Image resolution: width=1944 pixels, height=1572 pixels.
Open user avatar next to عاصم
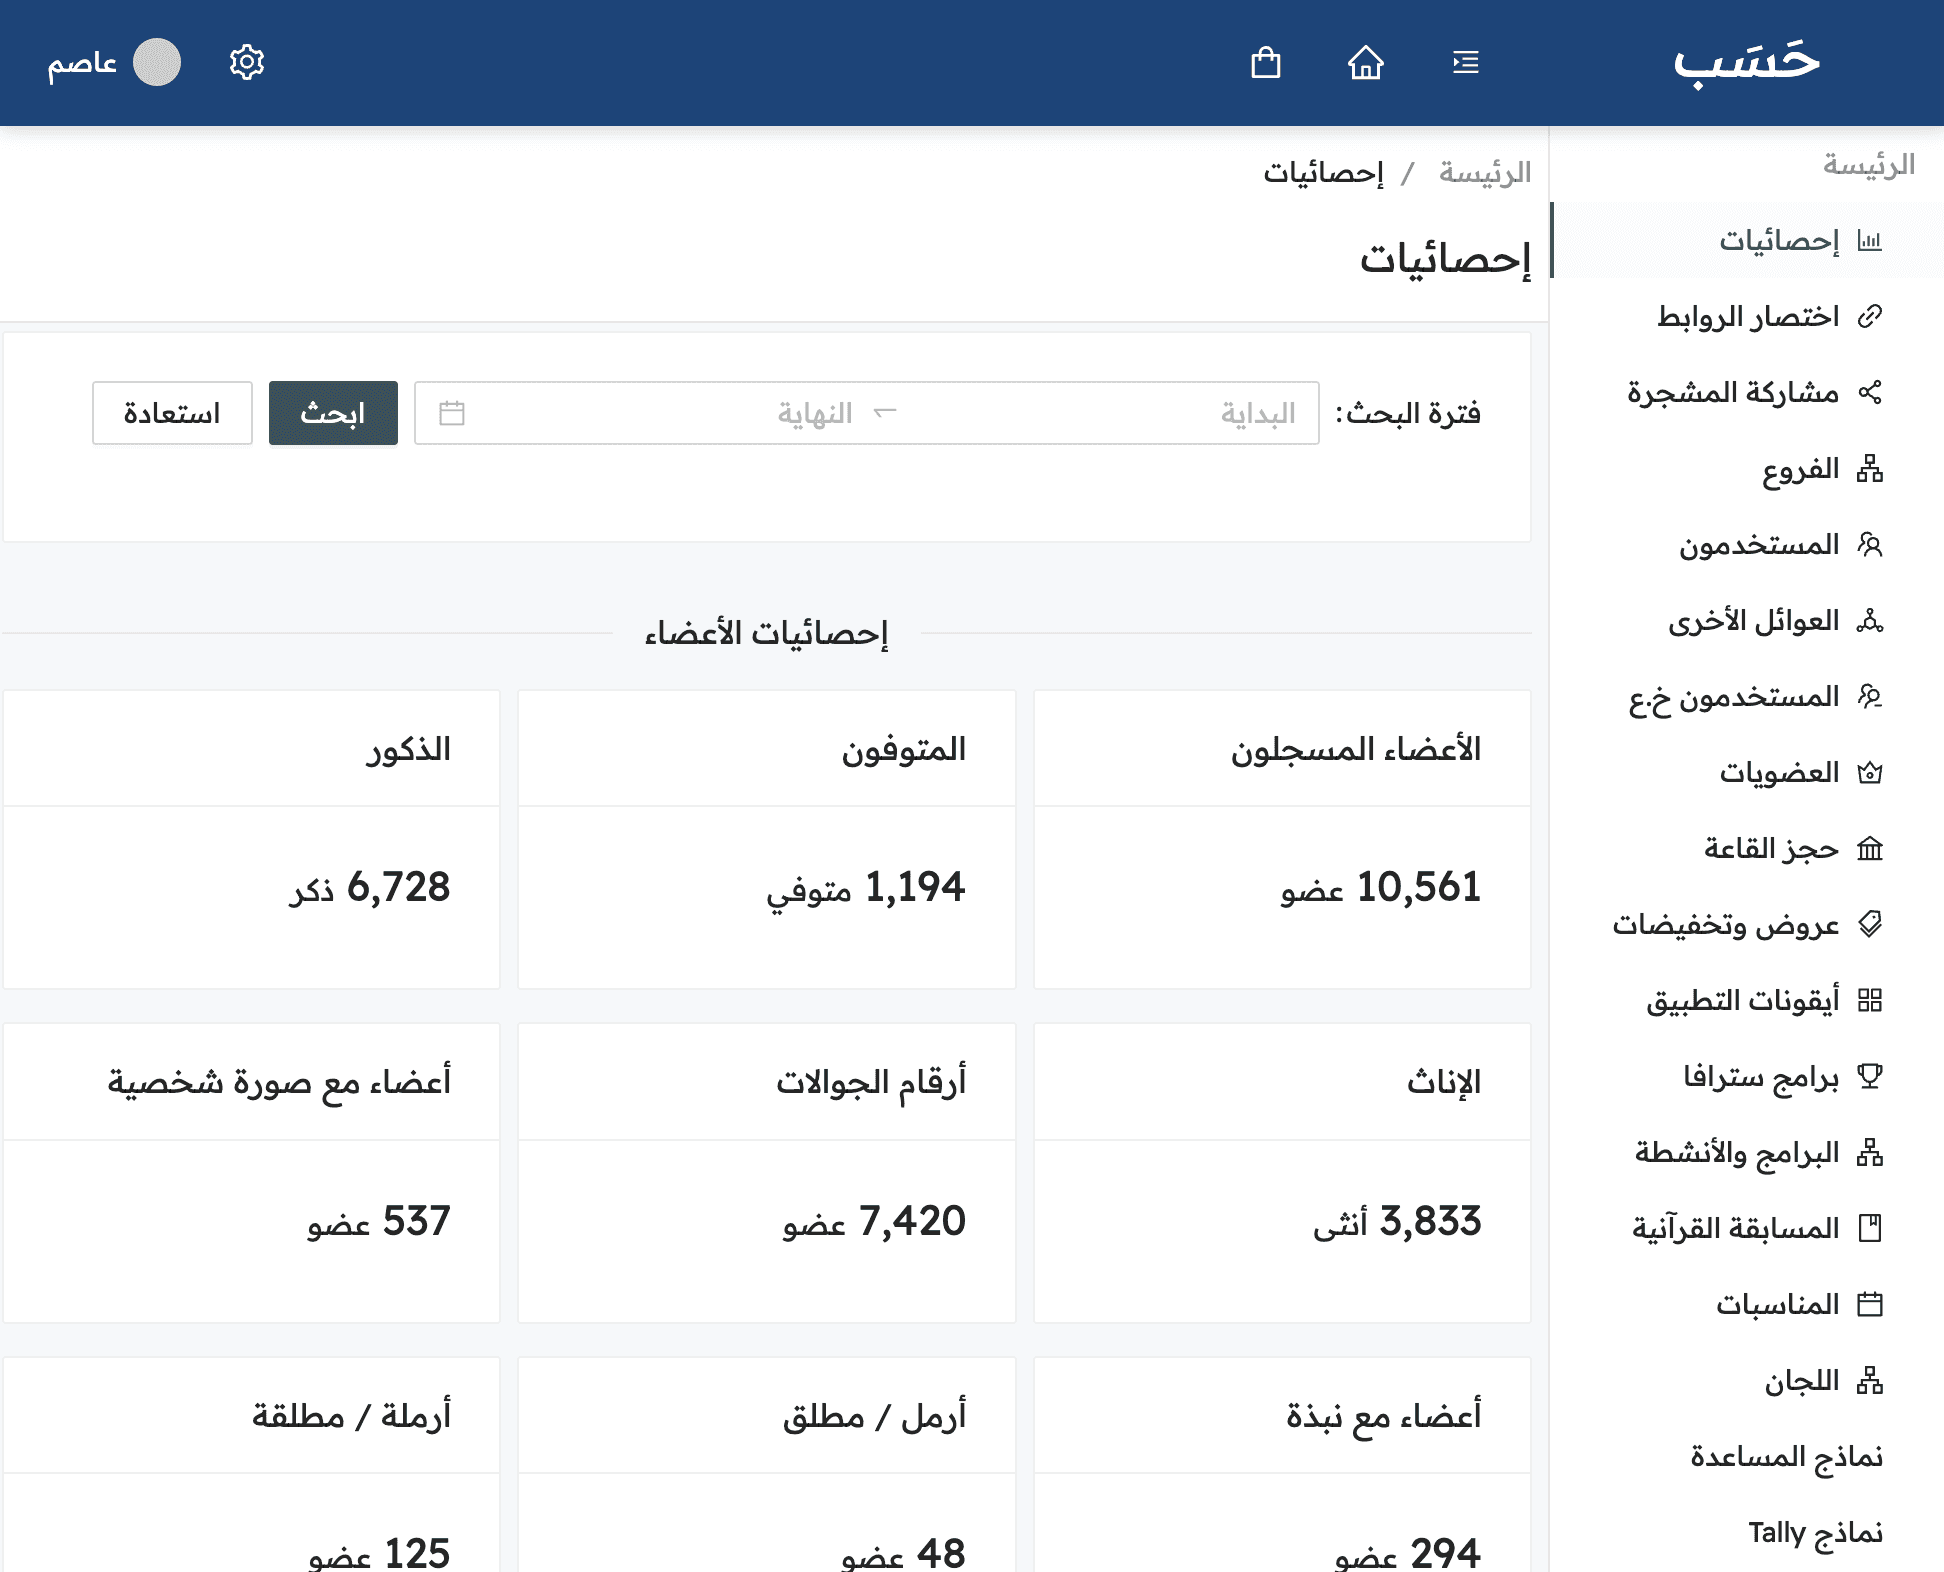157,63
